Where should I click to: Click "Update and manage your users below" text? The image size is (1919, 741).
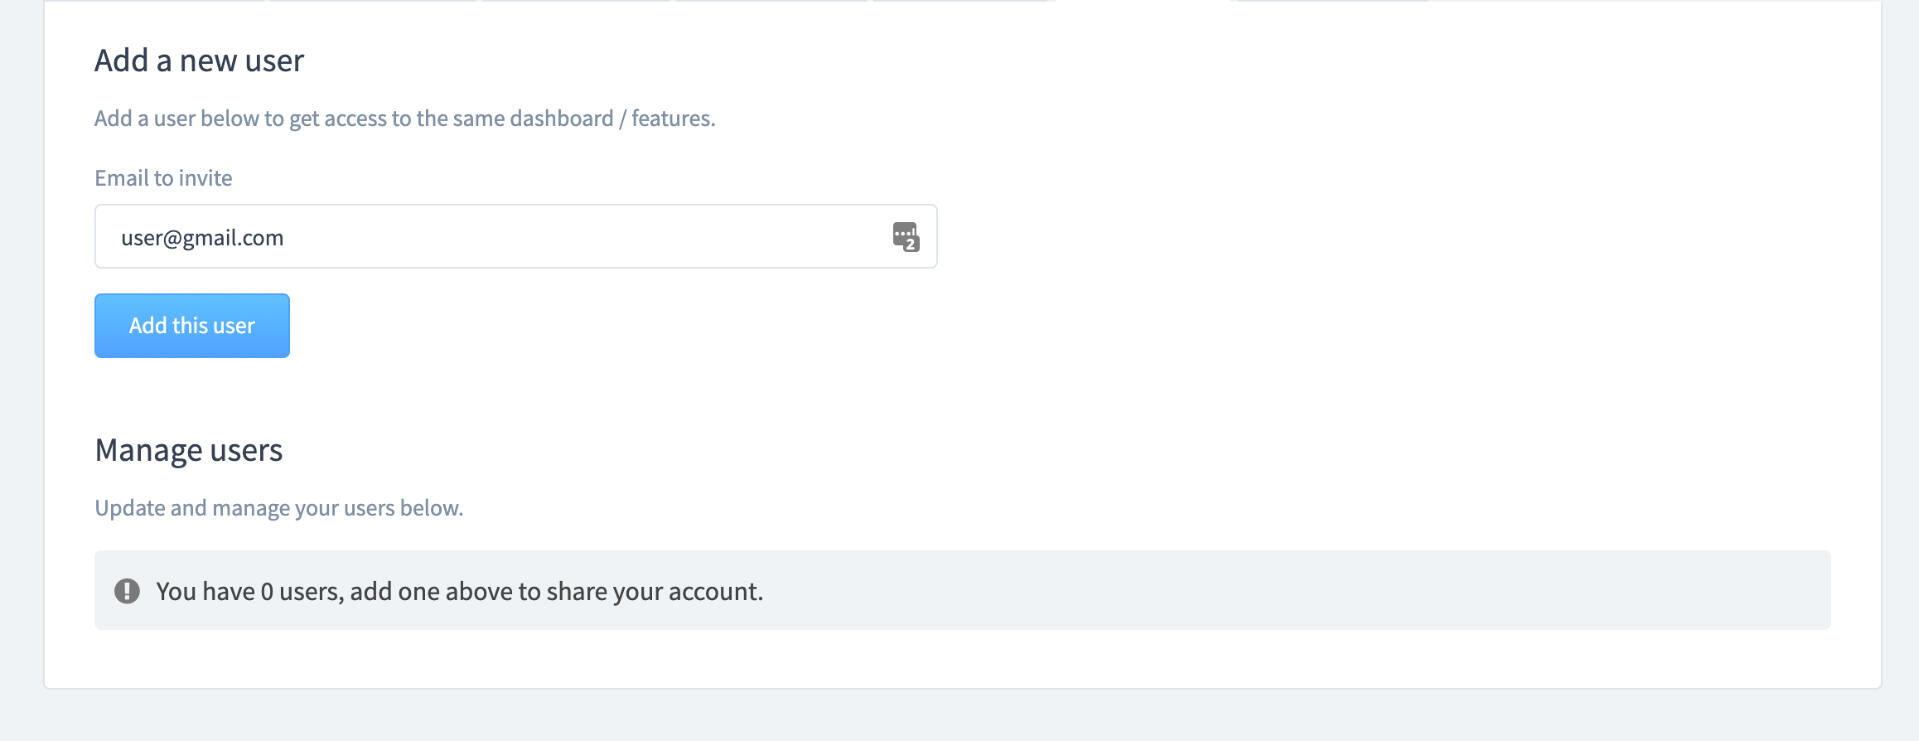(279, 508)
